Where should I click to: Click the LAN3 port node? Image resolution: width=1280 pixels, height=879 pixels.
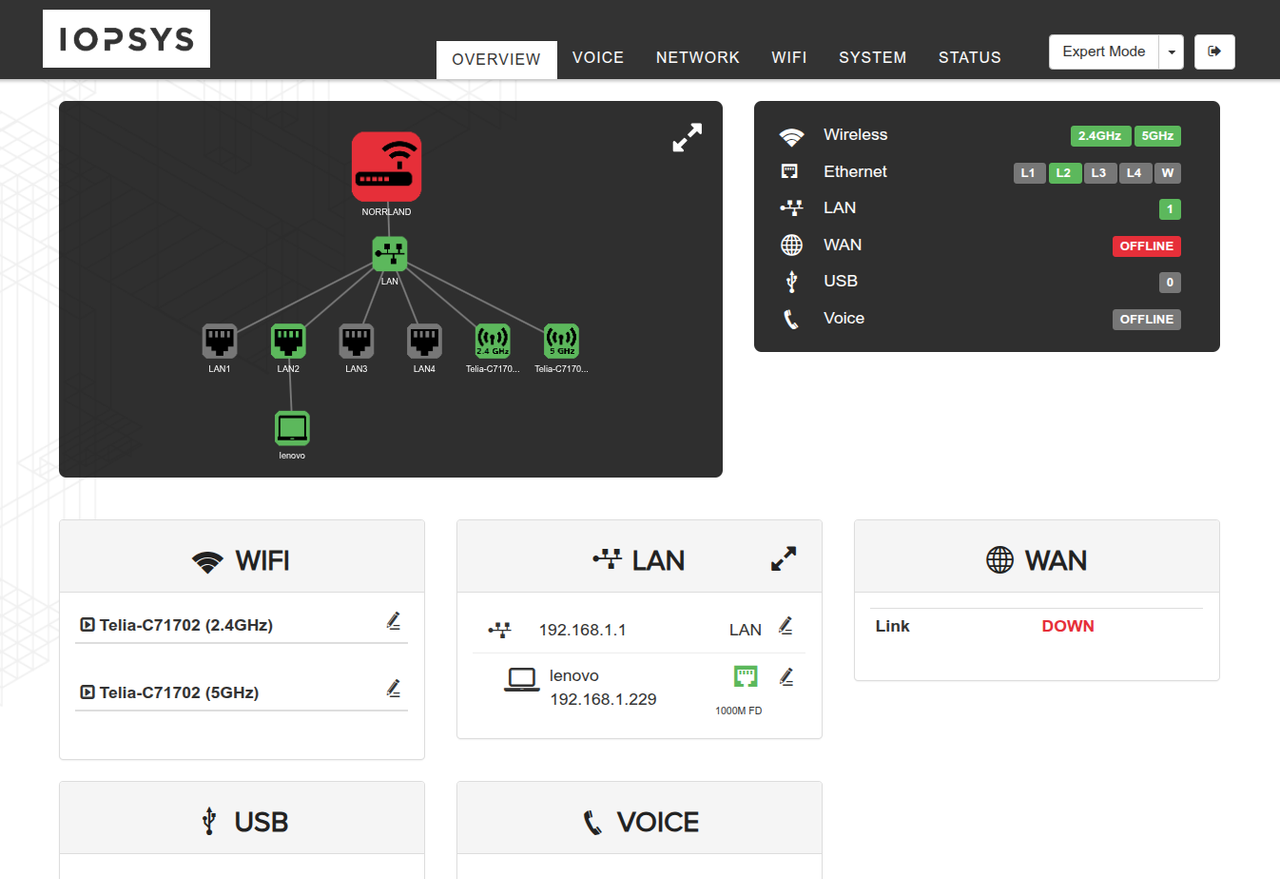point(356,341)
